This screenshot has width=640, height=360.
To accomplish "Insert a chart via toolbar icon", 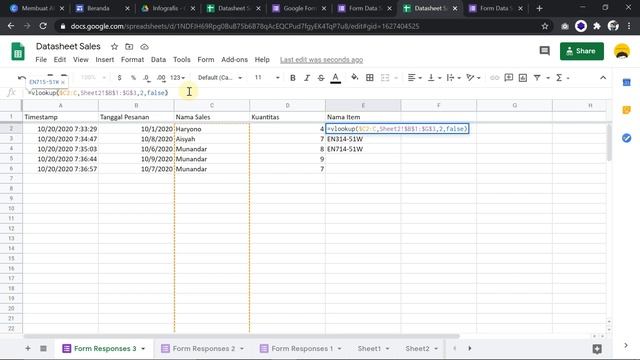I will tap(523, 78).
